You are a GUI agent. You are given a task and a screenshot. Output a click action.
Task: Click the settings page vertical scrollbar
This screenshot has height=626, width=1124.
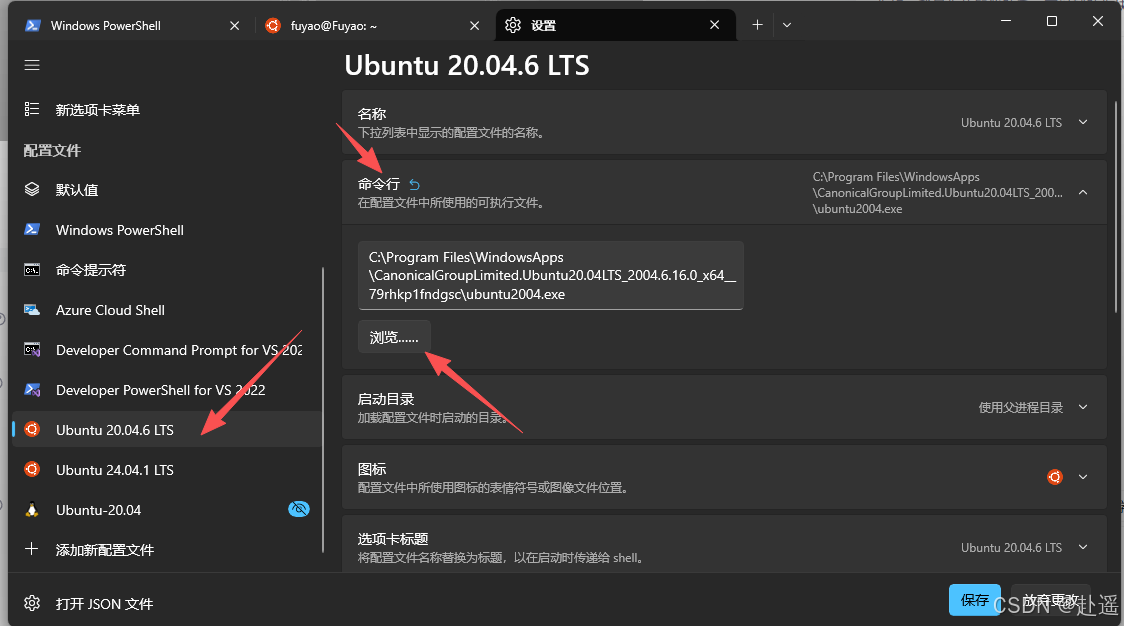1116,207
